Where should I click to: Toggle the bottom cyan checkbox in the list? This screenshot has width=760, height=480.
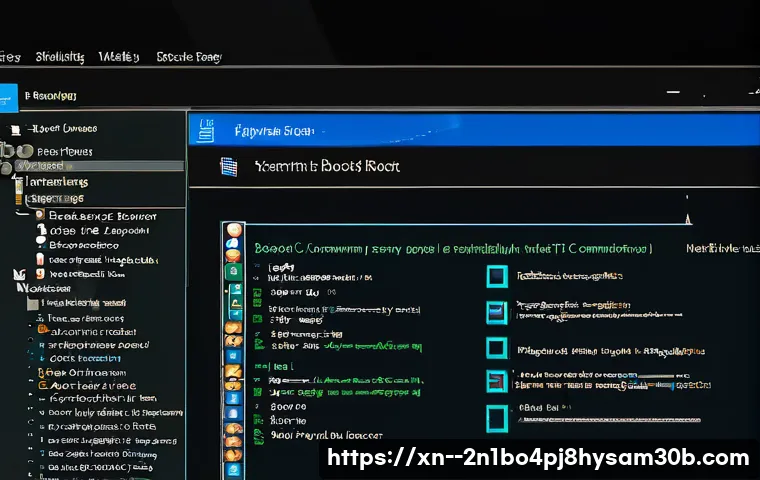pos(497,416)
